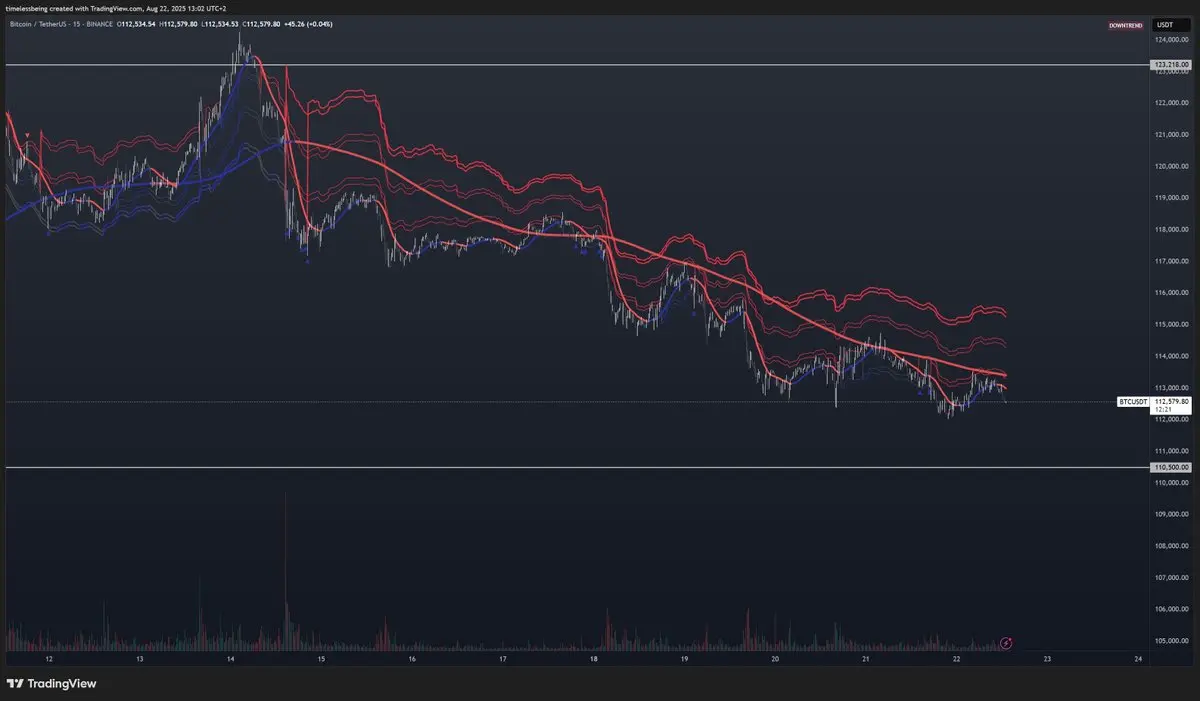
Task: Click the 114,000.00 price axis label
Action: [1171, 356]
